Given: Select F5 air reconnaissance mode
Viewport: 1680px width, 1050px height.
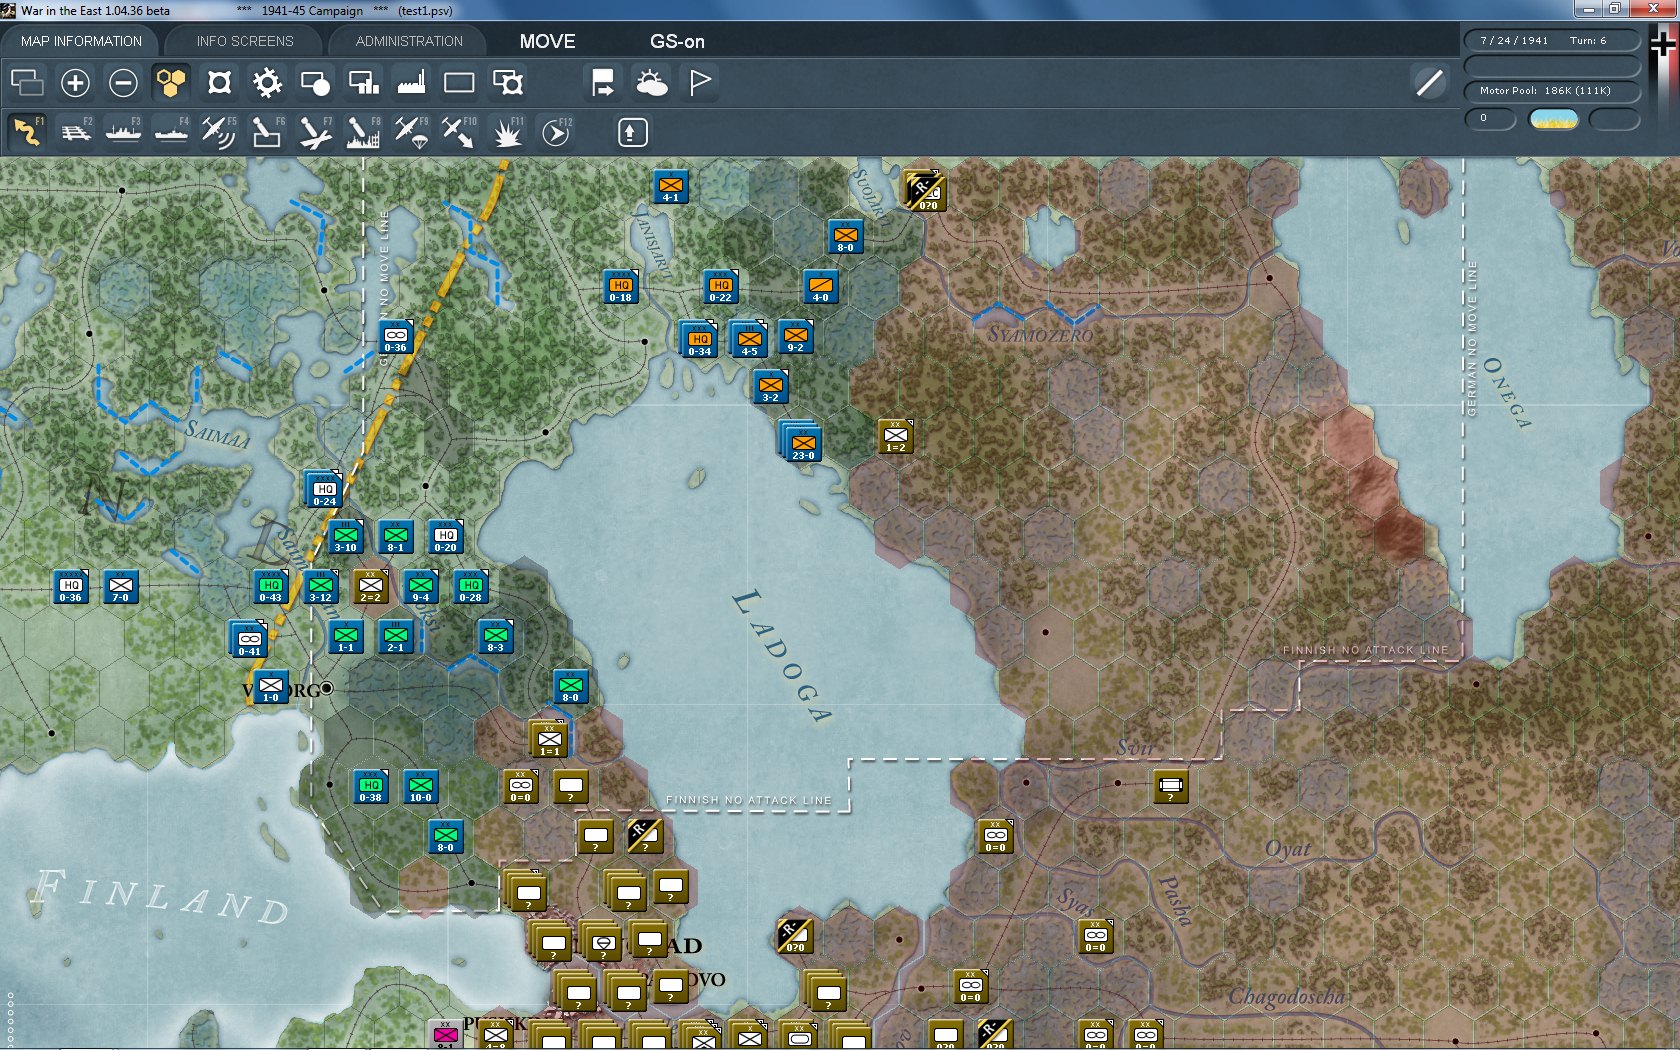Looking at the screenshot, I should click(x=219, y=132).
